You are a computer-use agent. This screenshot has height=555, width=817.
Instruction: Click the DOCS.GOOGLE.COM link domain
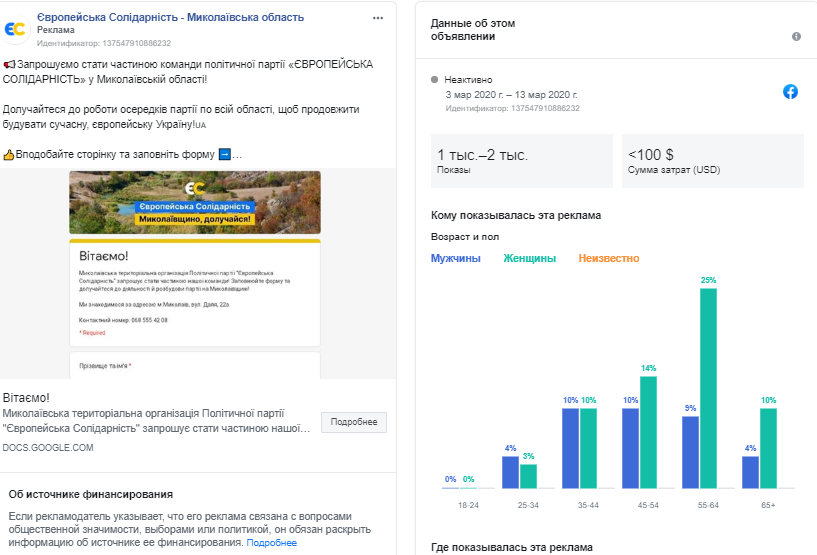click(48, 448)
